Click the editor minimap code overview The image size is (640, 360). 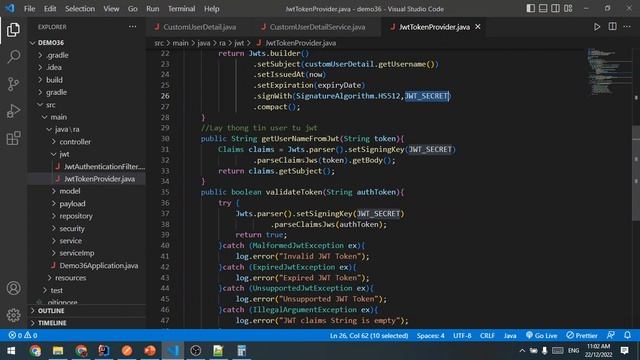pos(609,71)
